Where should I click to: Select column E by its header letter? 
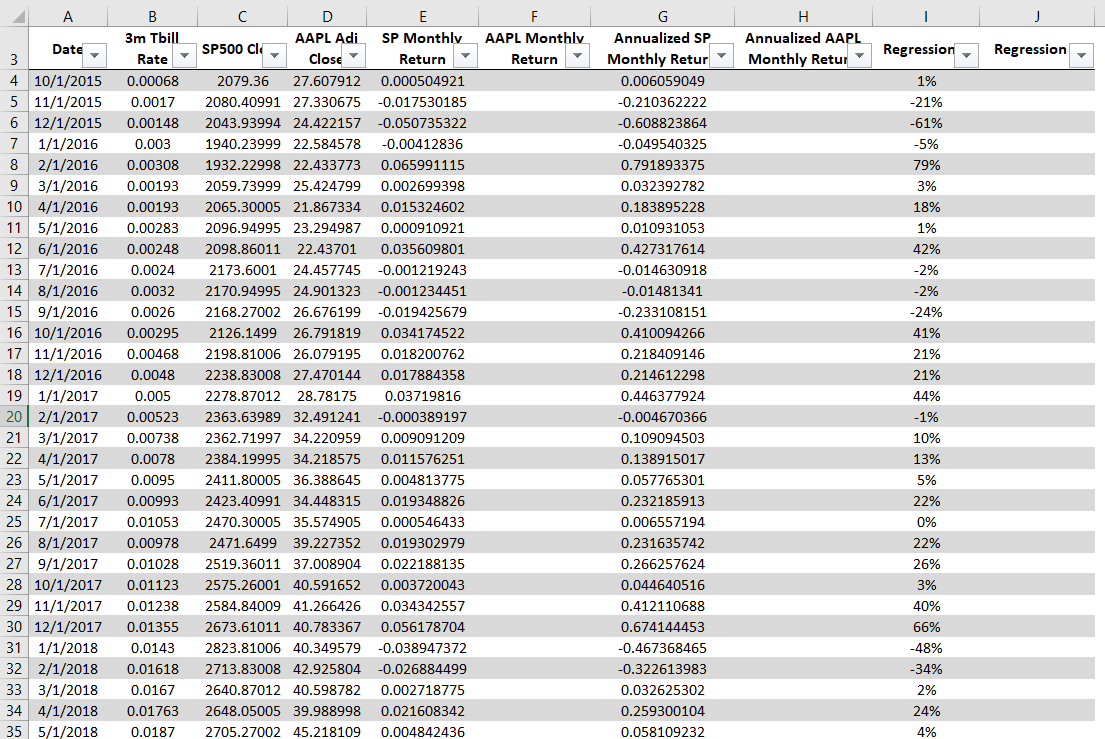click(x=422, y=15)
